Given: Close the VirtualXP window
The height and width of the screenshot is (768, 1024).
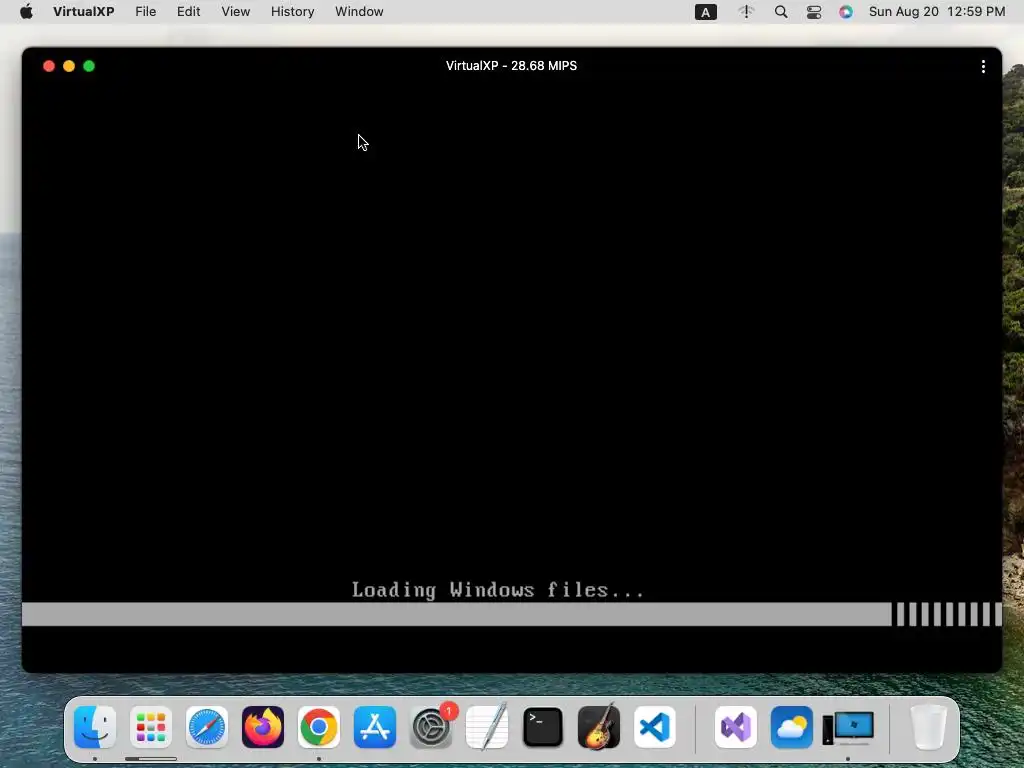Looking at the screenshot, I should [x=48, y=66].
